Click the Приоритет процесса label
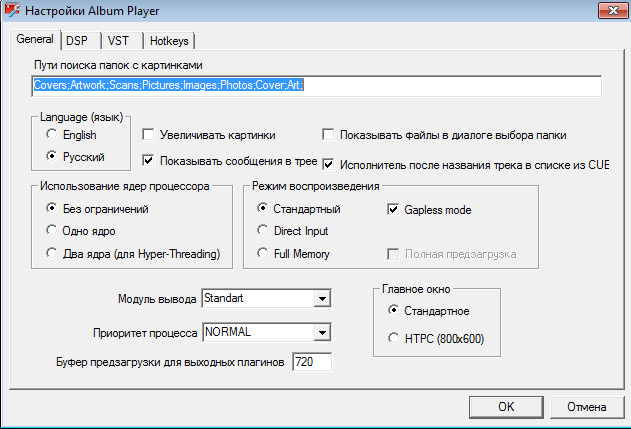 pos(145,333)
